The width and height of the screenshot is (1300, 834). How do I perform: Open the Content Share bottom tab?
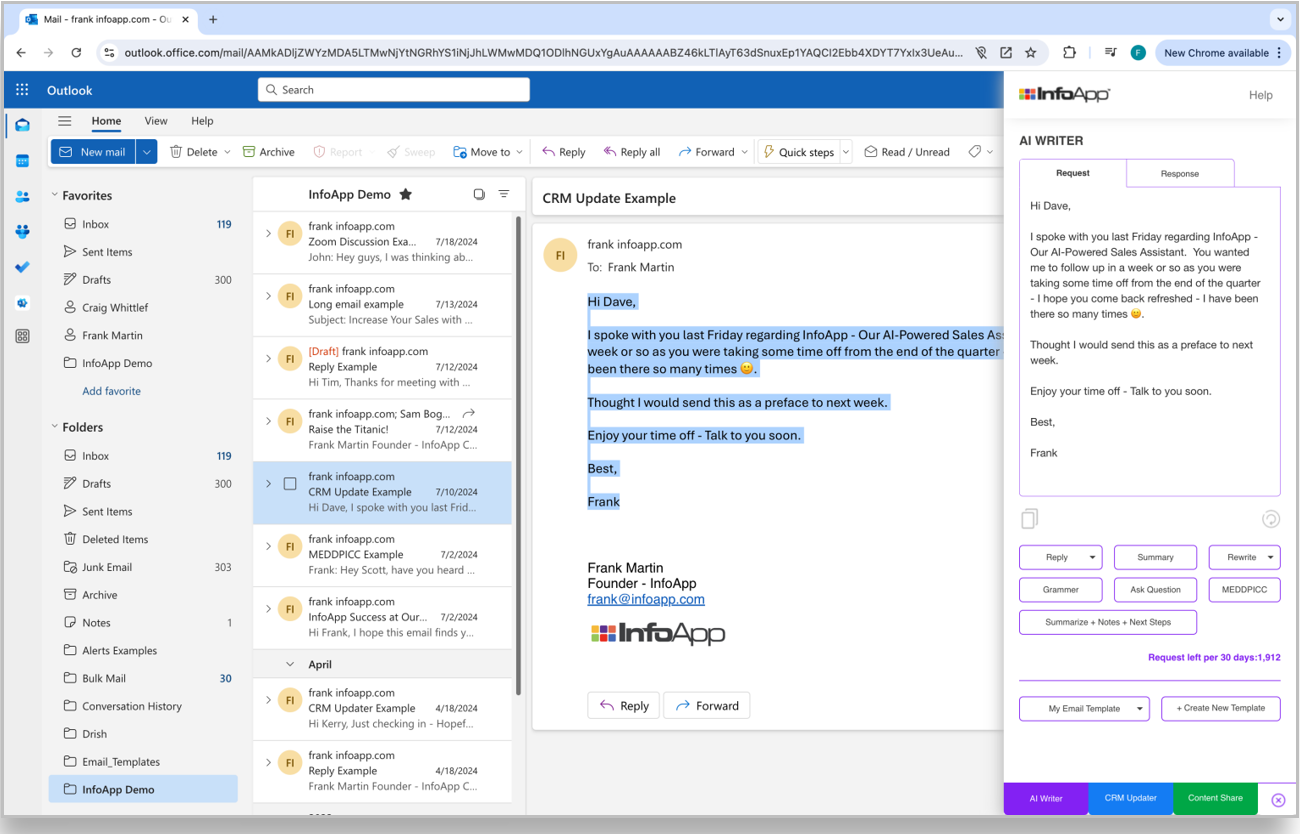(1215, 798)
